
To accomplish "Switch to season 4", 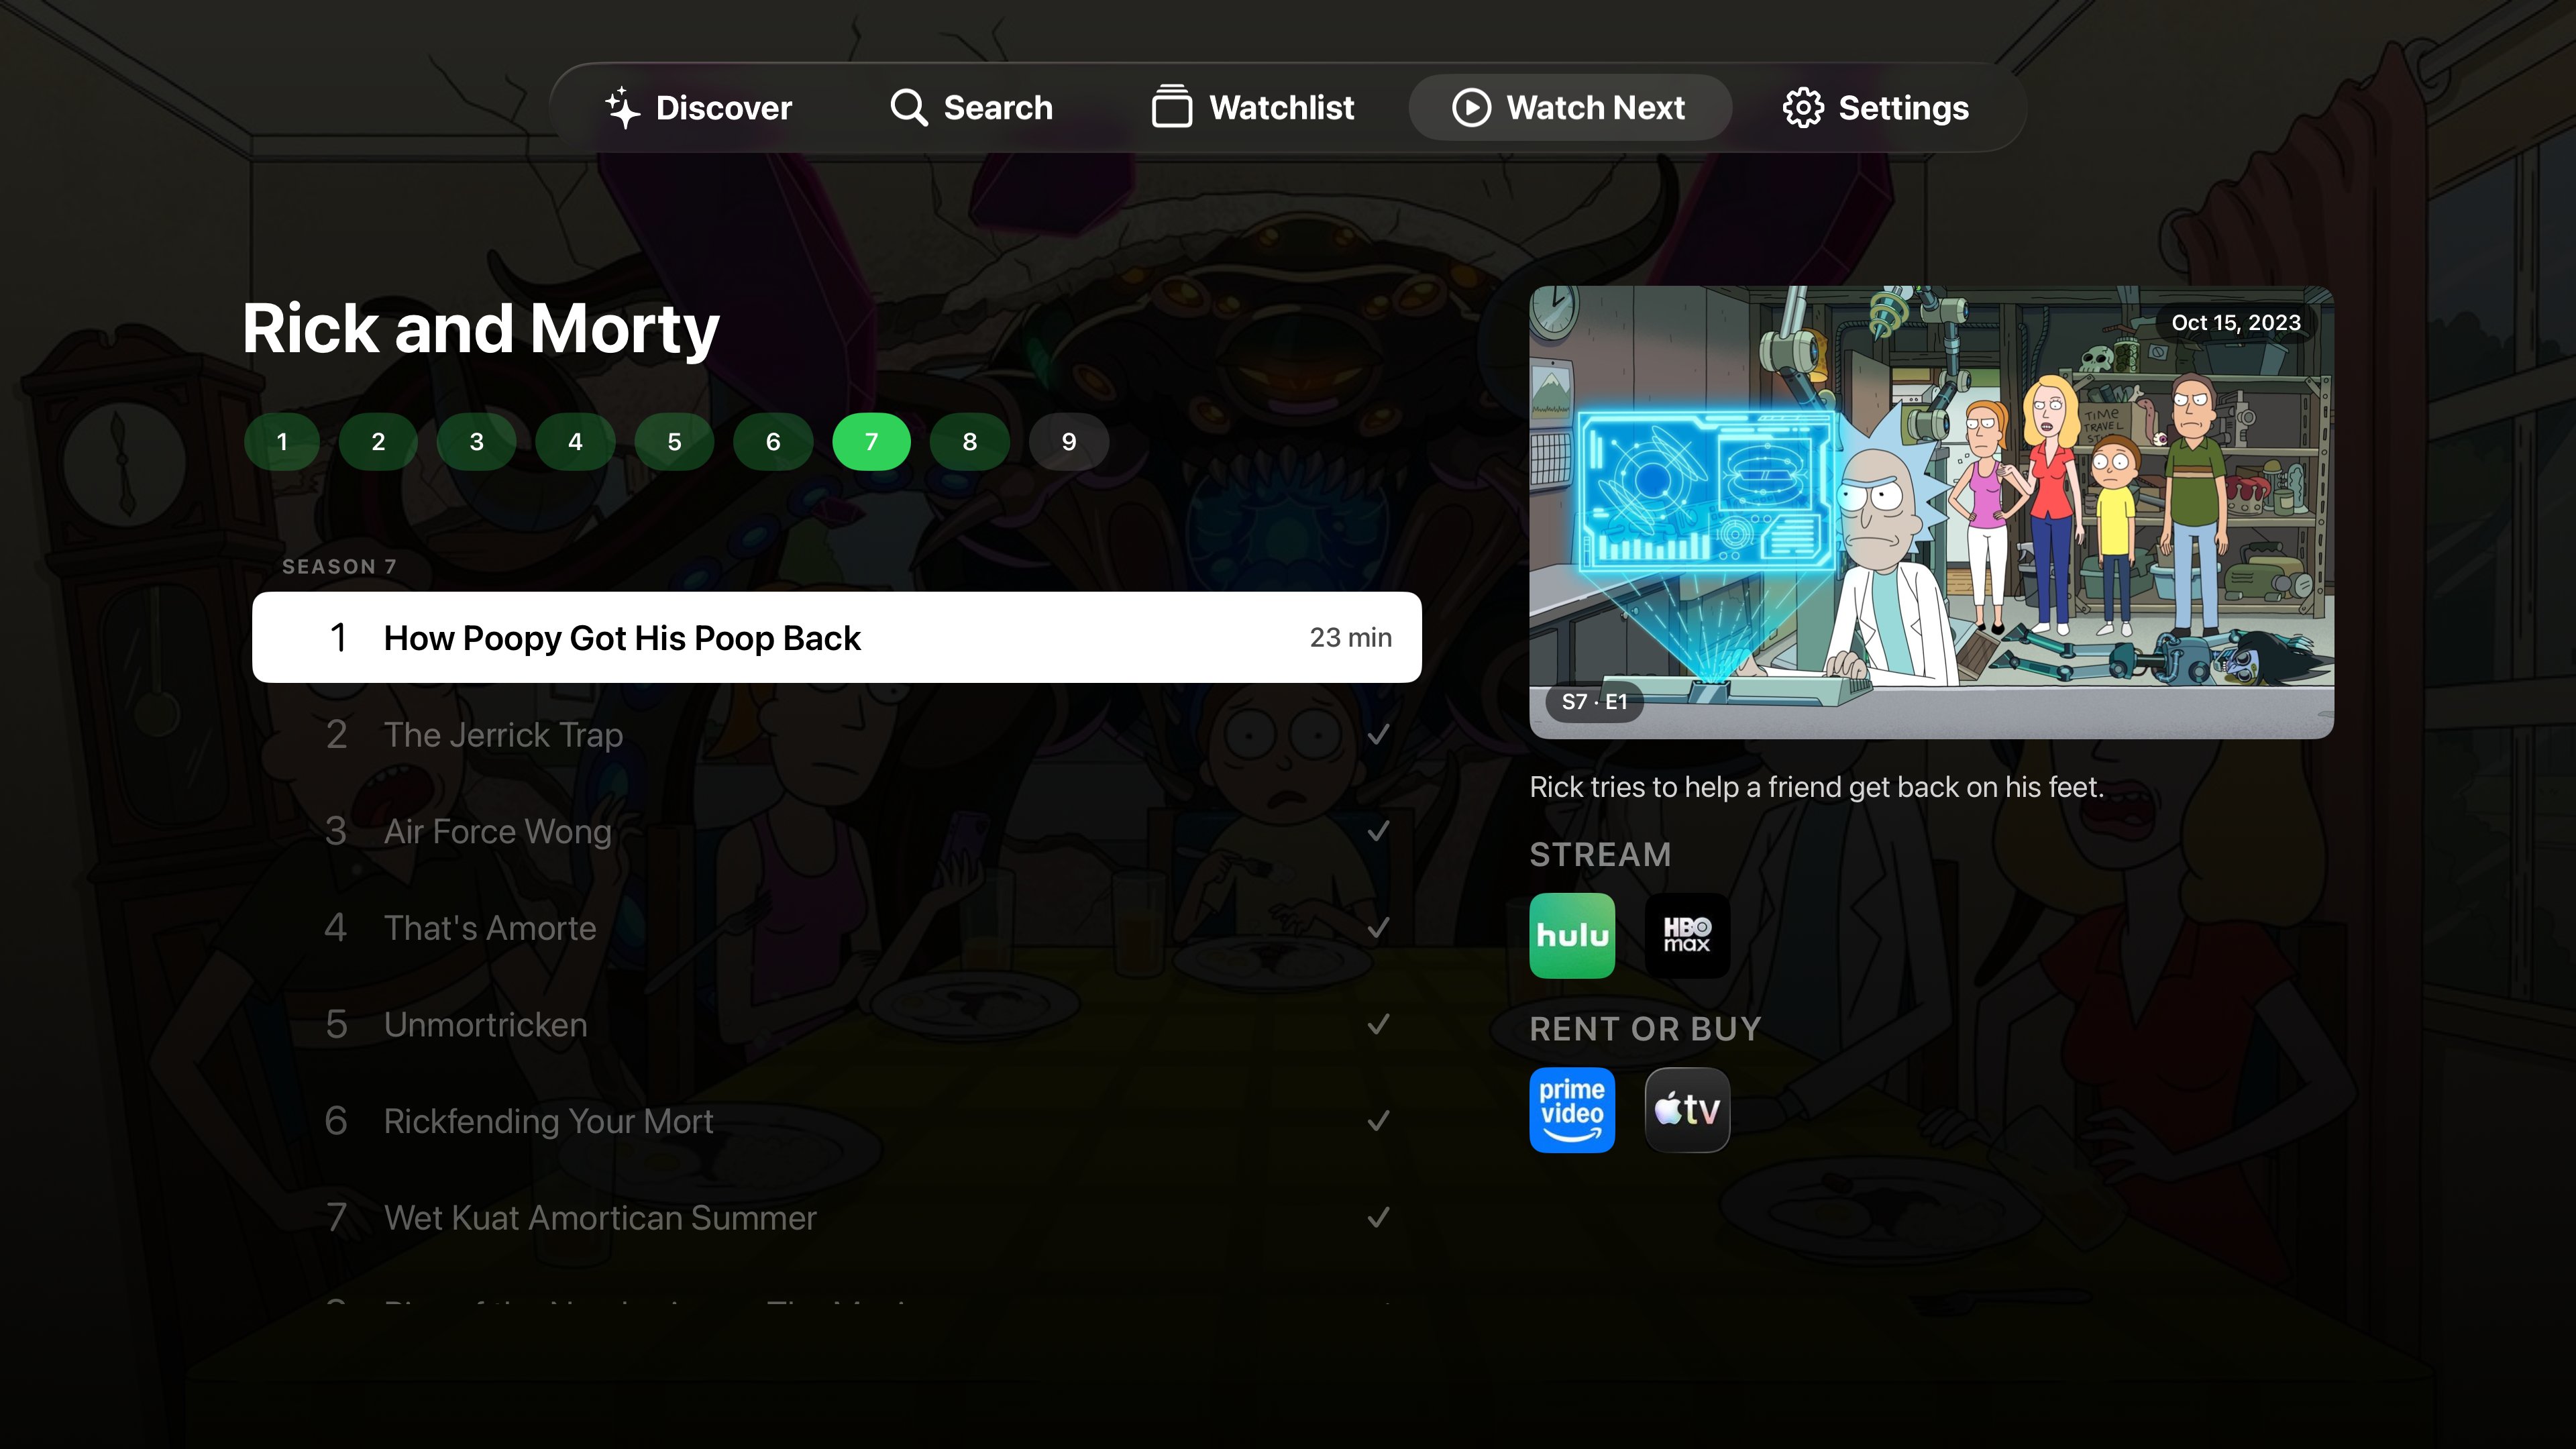I will (575, 442).
